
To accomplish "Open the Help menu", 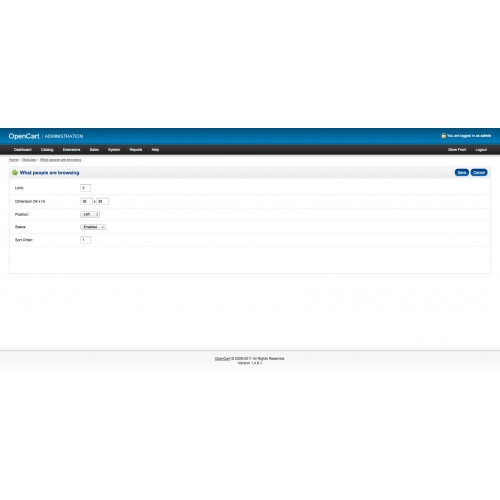I will (155, 150).
